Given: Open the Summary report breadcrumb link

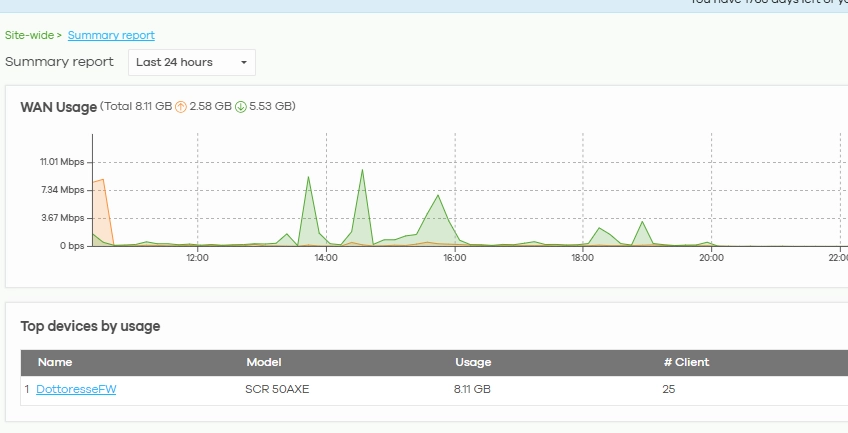Looking at the screenshot, I should click(111, 35).
